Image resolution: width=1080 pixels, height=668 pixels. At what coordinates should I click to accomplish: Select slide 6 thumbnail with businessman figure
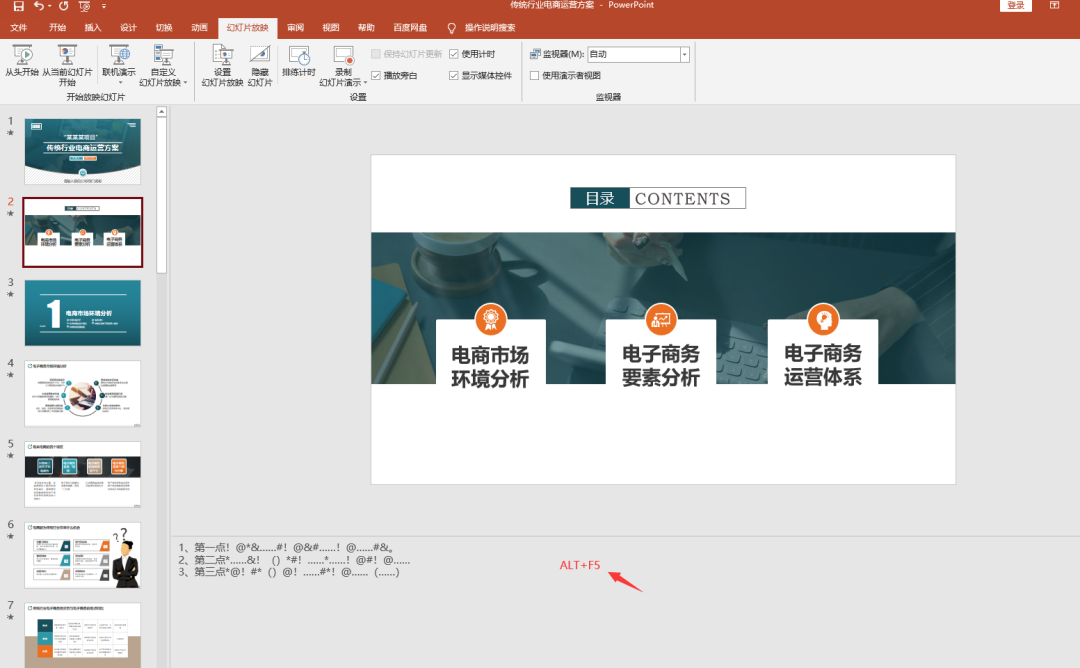[83, 555]
